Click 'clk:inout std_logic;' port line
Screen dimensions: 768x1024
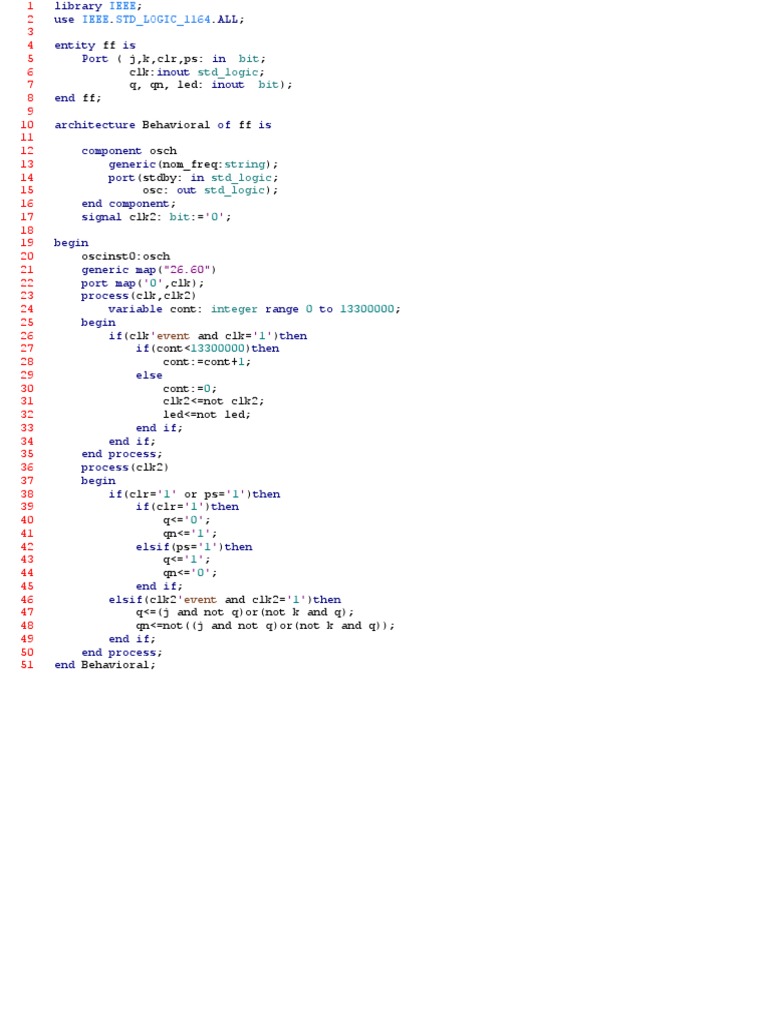tap(197, 72)
